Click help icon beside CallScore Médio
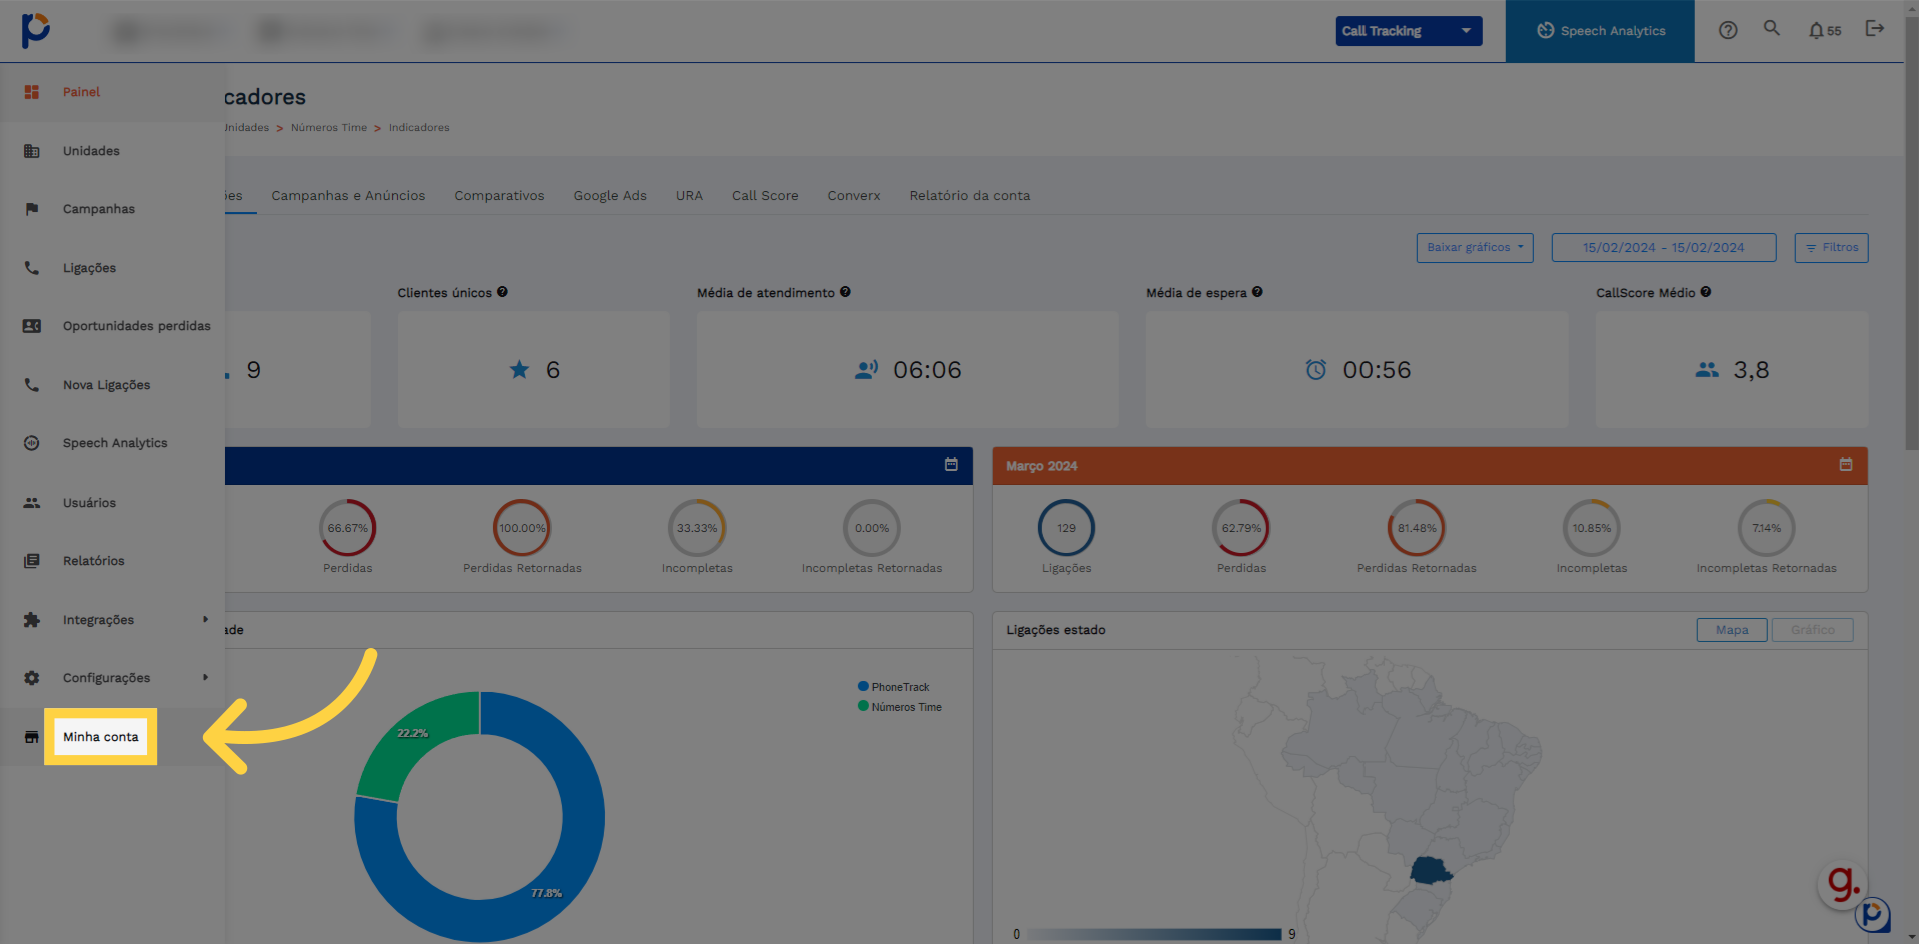 click(1706, 292)
